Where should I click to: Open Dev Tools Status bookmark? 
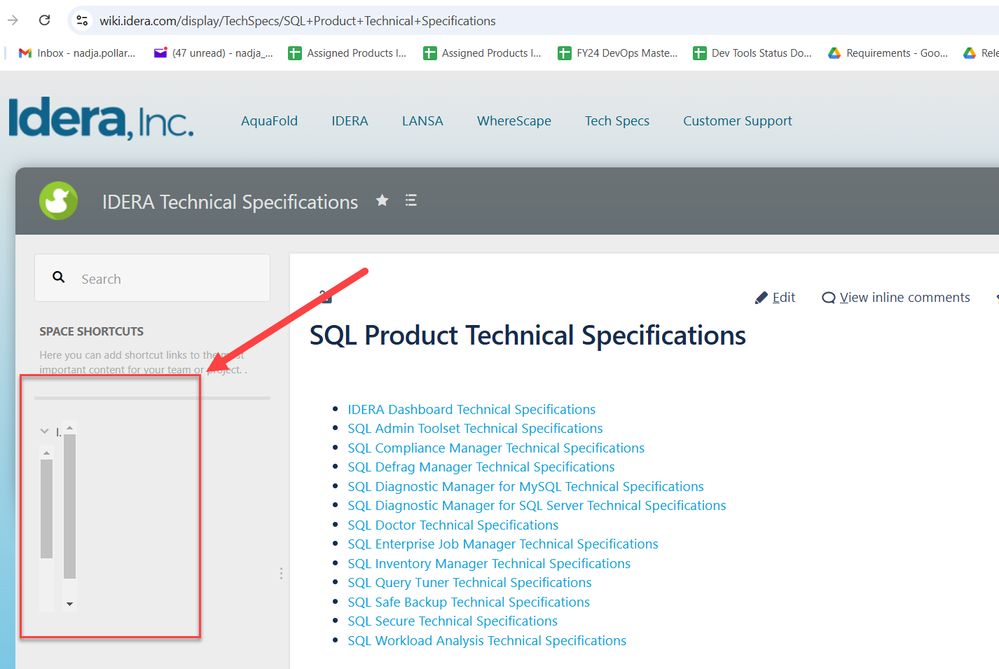752,54
